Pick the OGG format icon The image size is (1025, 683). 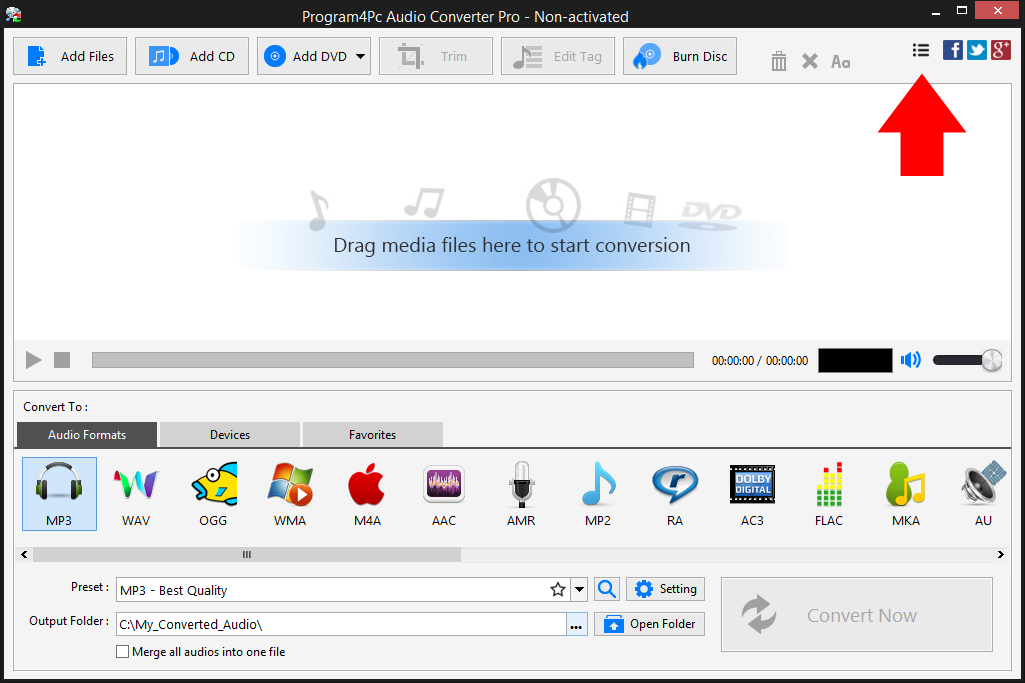[212, 493]
